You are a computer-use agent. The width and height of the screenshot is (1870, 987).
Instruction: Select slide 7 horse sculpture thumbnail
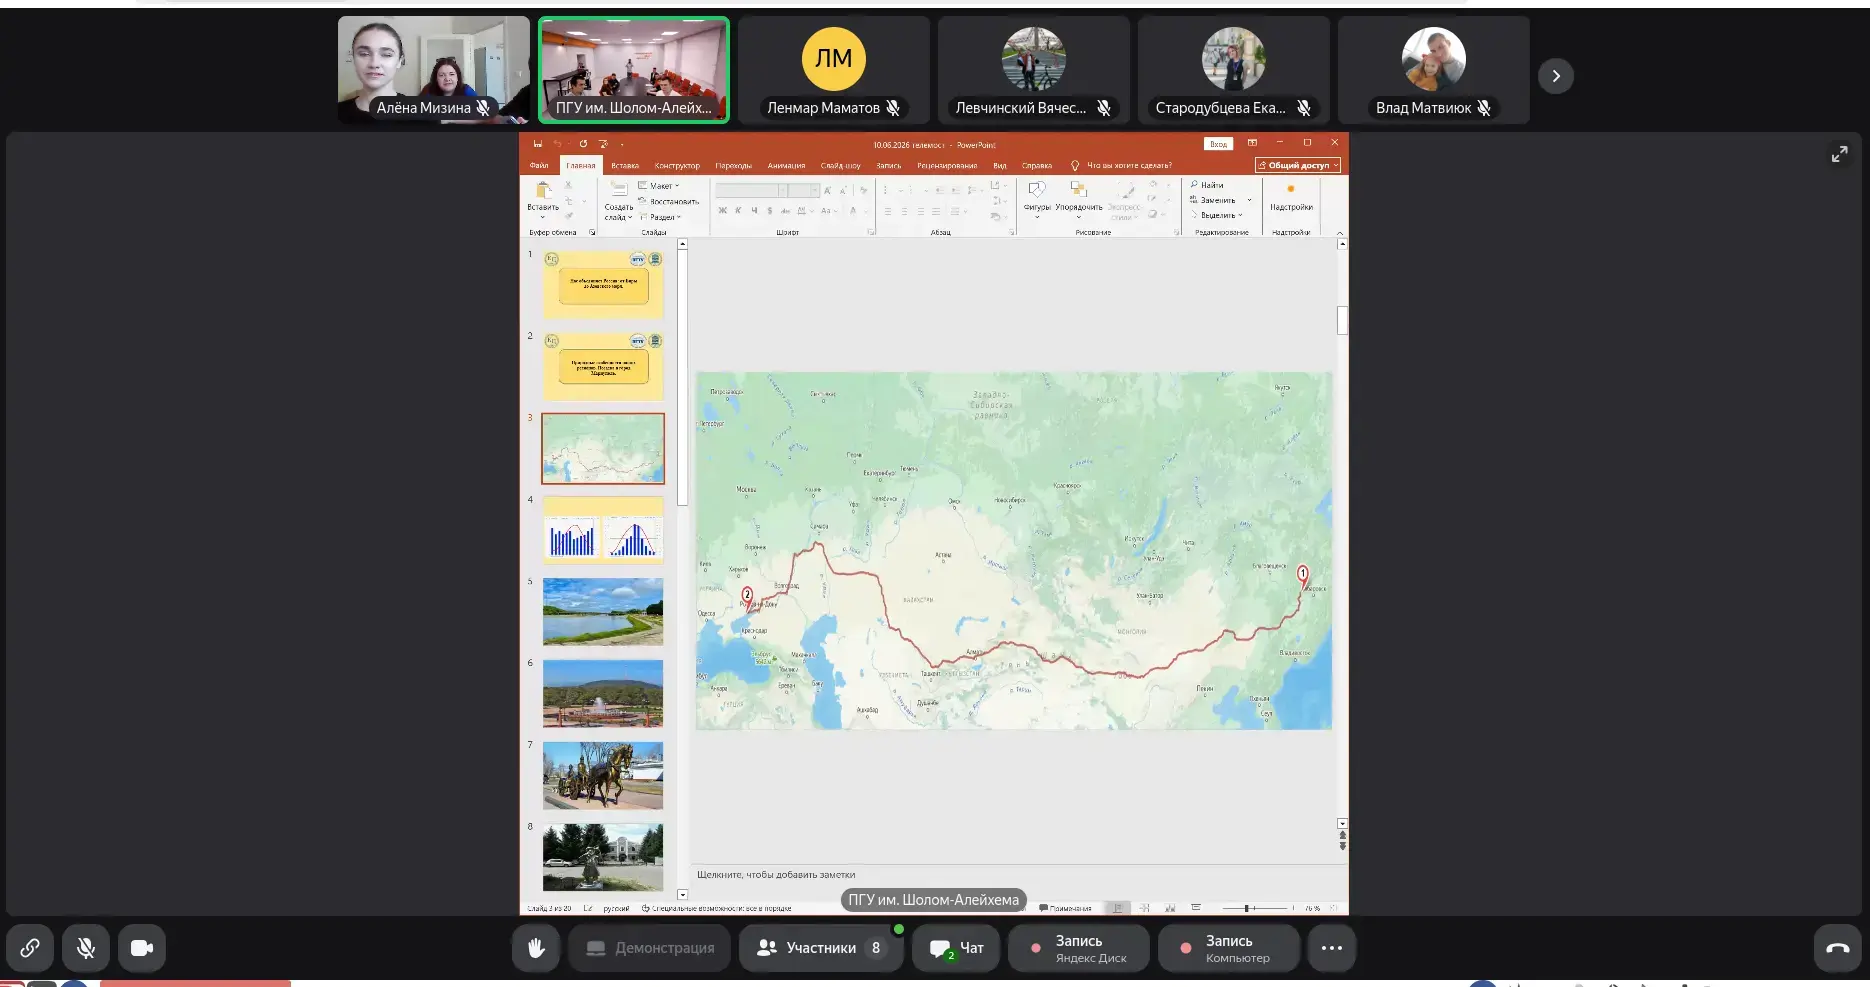point(603,776)
